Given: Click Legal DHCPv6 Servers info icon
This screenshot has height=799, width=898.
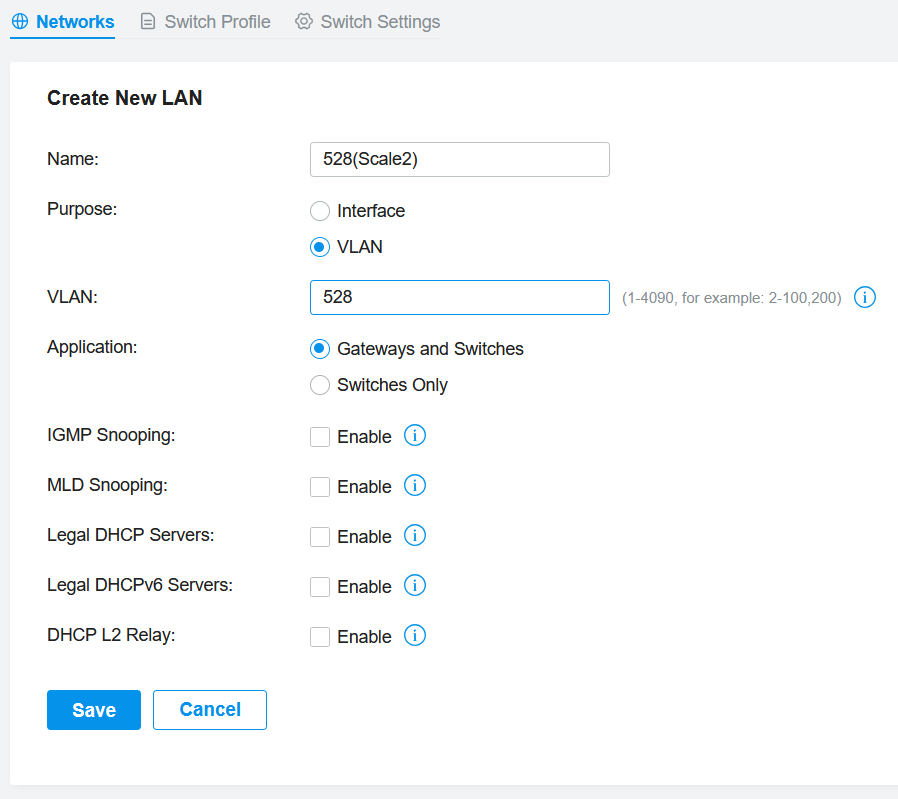Looking at the screenshot, I should 415,585.
